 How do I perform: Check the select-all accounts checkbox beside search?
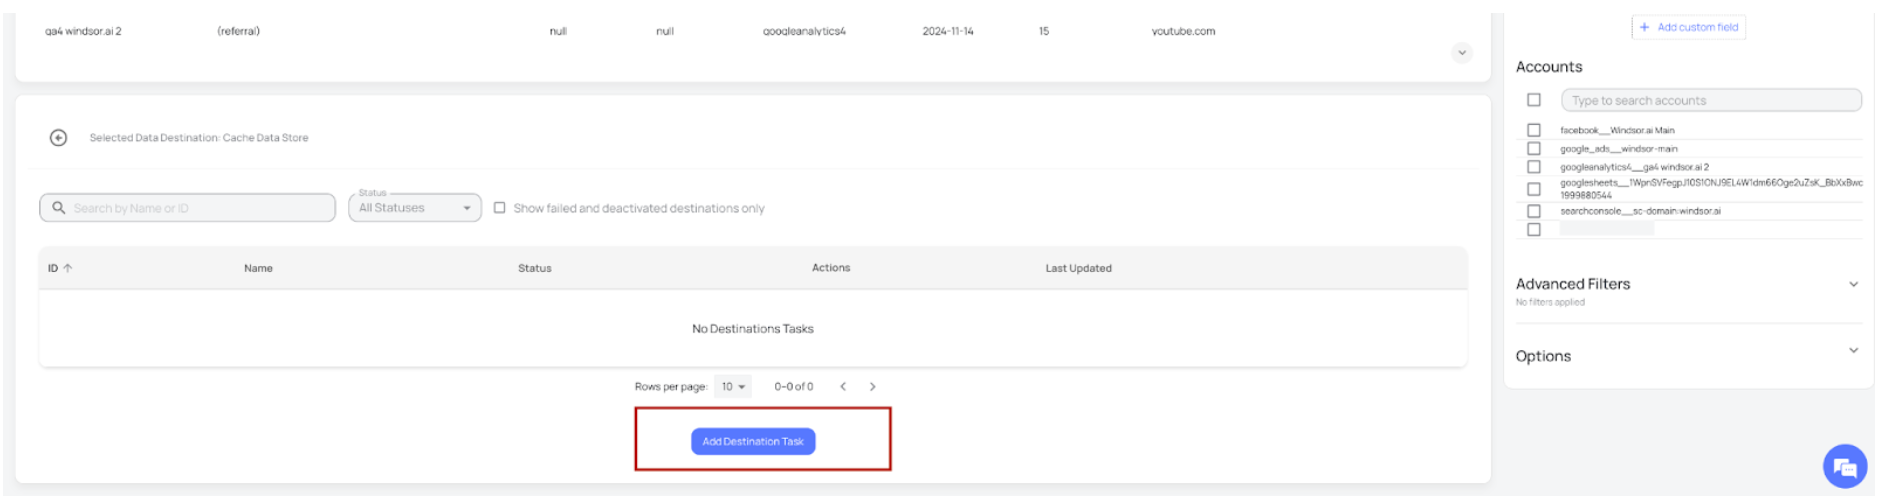coord(1533,100)
